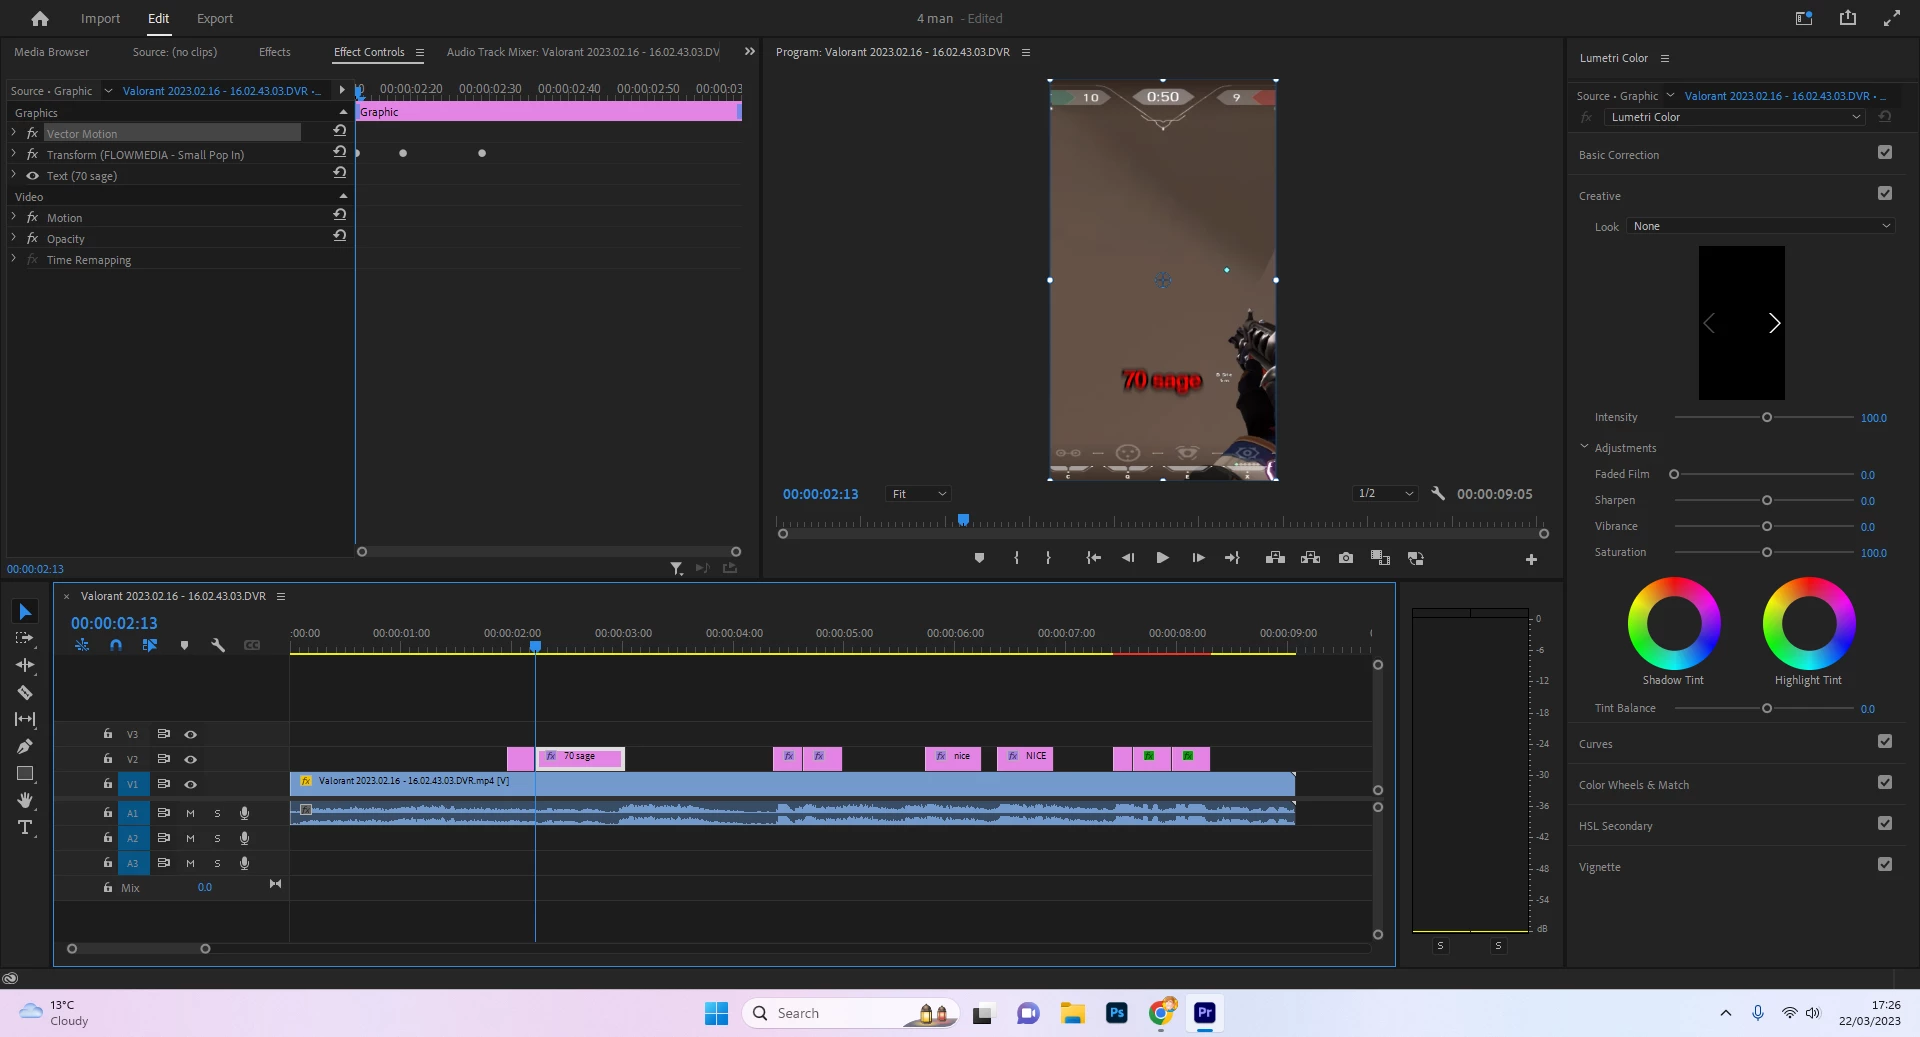Open timeline display settings wrench
The width and height of the screenshot is (1920, 1037).
click(x=218, y=646)
